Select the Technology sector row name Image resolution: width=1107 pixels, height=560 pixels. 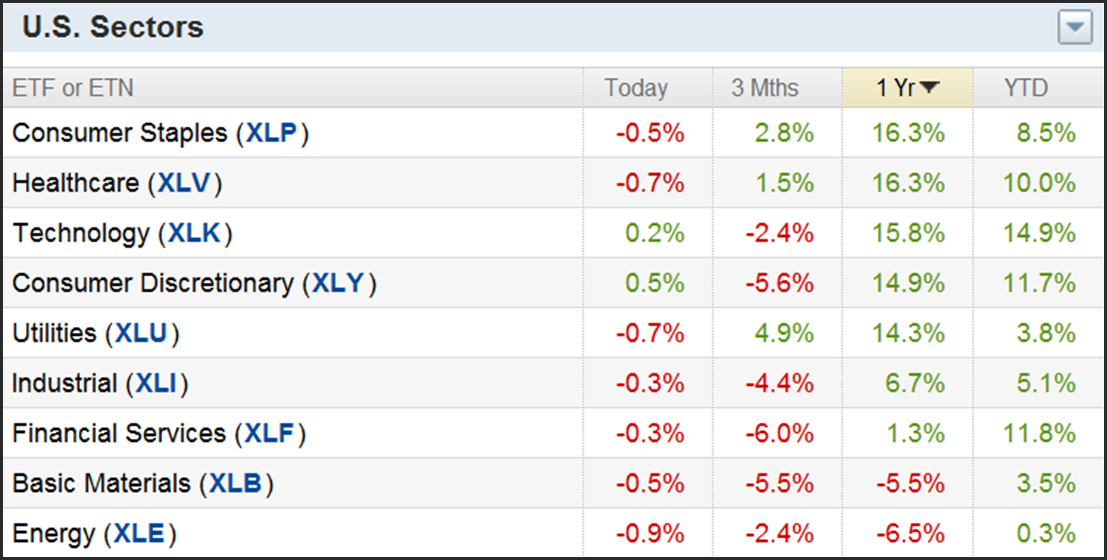pyautogui.click(x=81, y=233)
